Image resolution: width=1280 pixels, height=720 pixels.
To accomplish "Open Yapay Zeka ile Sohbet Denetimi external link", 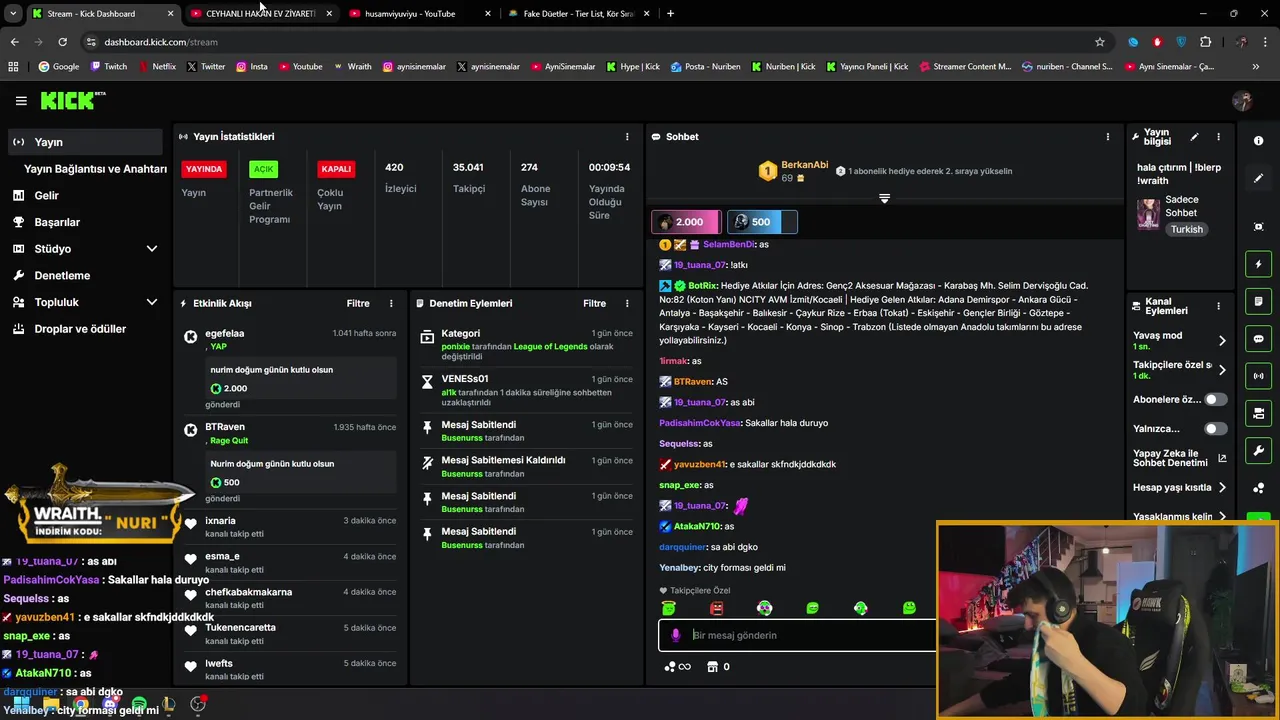I will point(1222,459).
